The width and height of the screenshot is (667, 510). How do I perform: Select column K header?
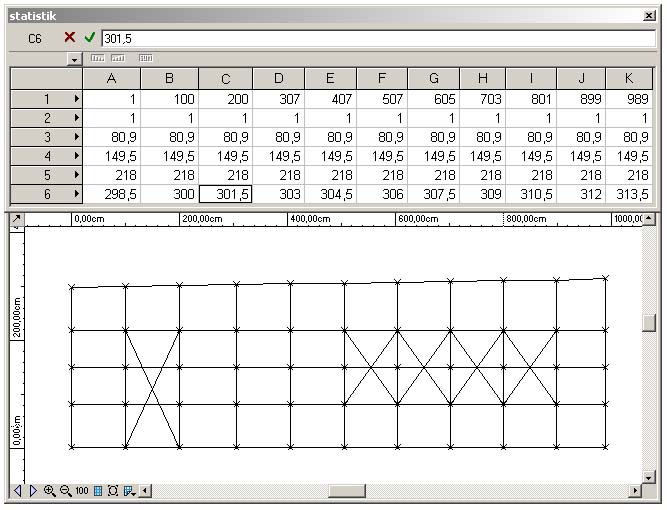(x=629, y=78)
